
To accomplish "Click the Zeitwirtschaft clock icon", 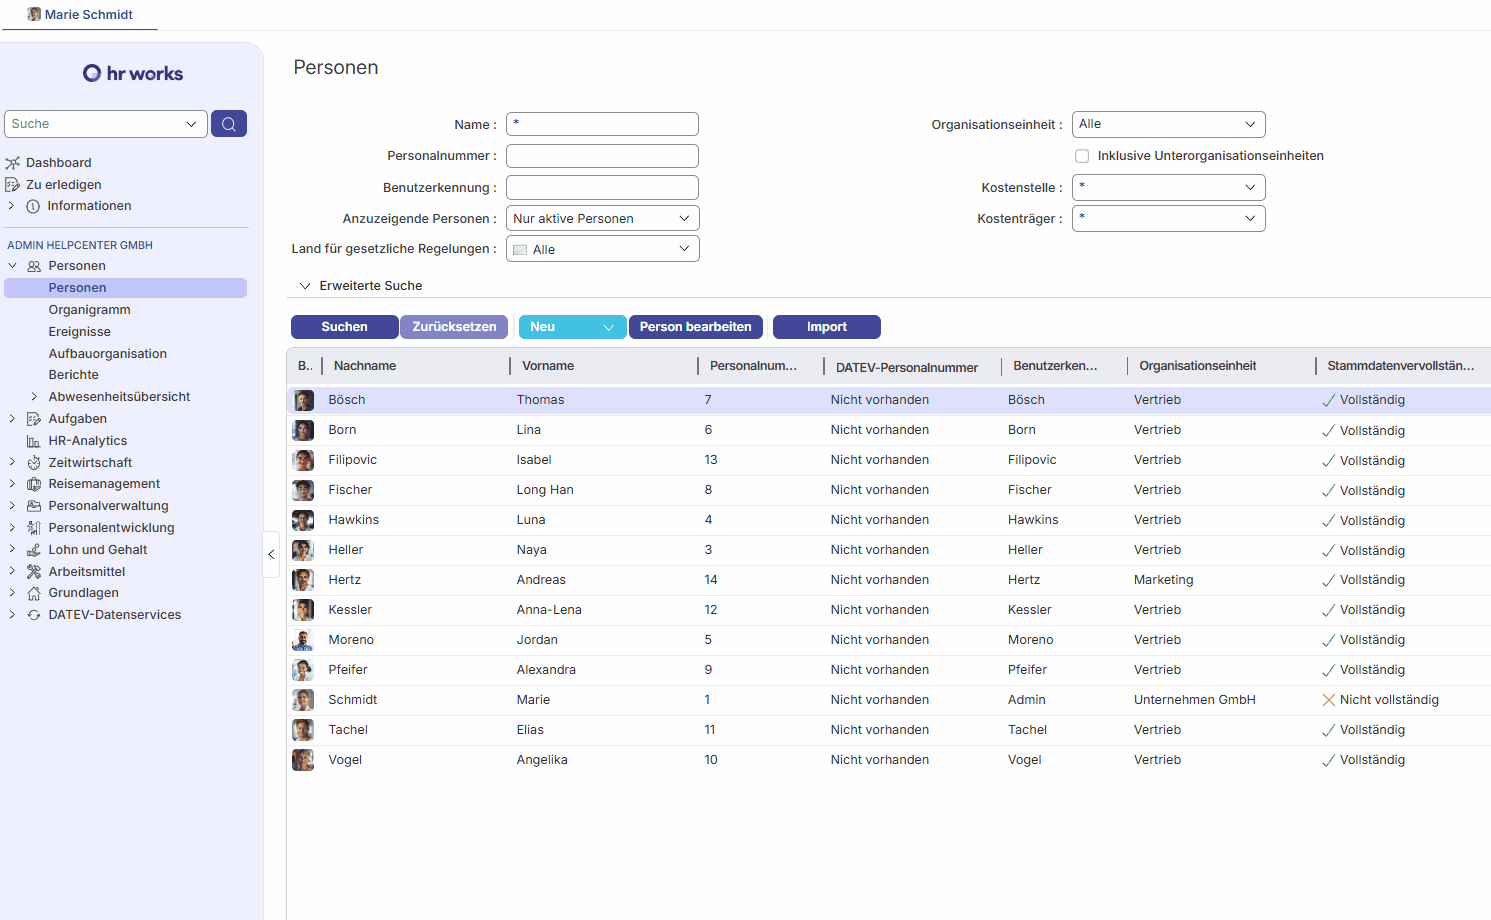I will (34, 463).
